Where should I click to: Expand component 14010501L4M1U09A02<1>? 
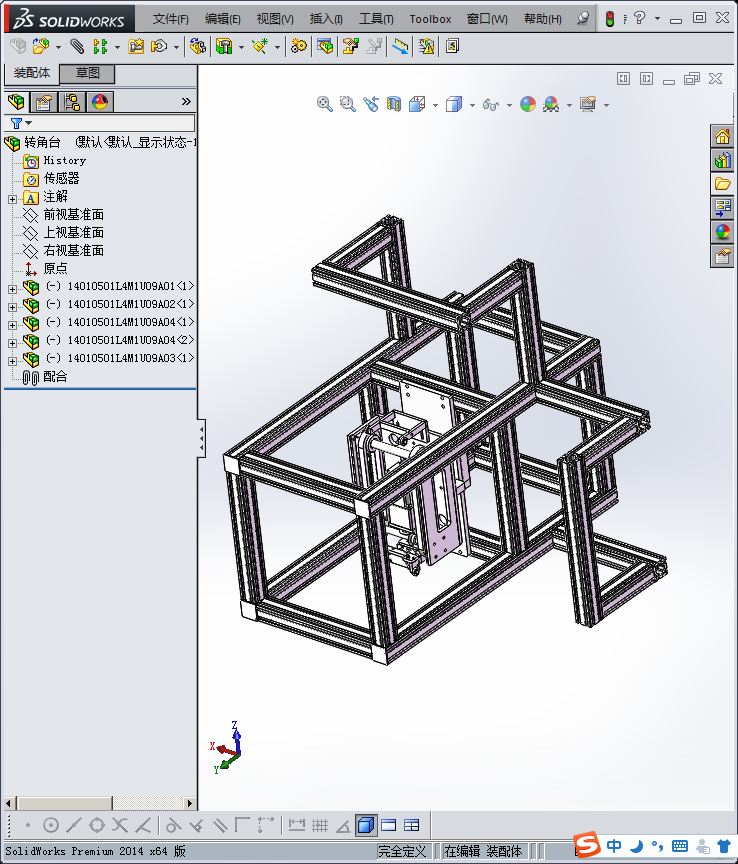coord(12,307)
